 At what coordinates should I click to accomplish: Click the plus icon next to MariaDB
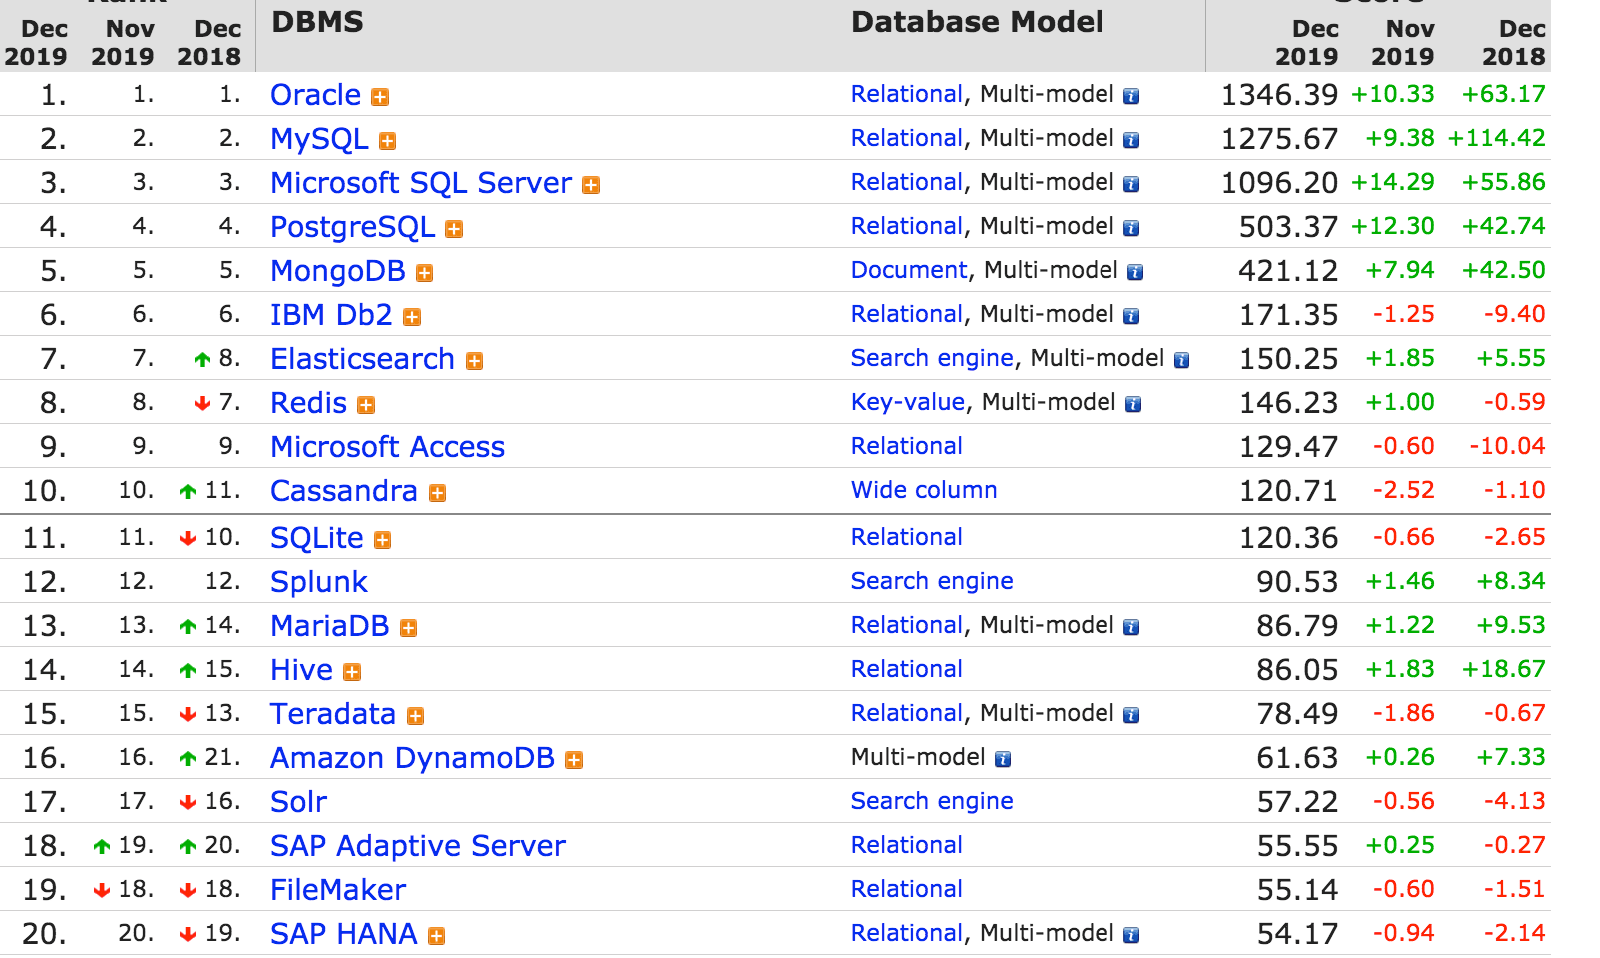coord(408,628)
